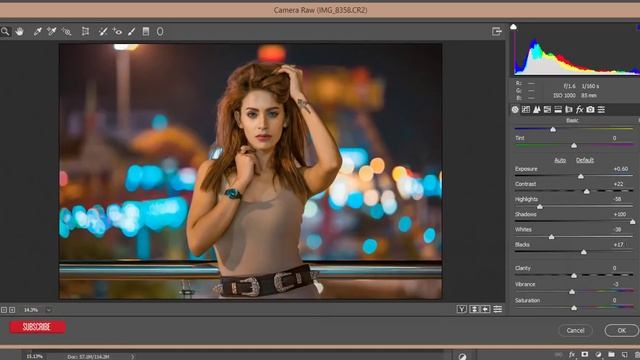Create new adjustment layer icon in Photoshop

click(x=598, y=355)
